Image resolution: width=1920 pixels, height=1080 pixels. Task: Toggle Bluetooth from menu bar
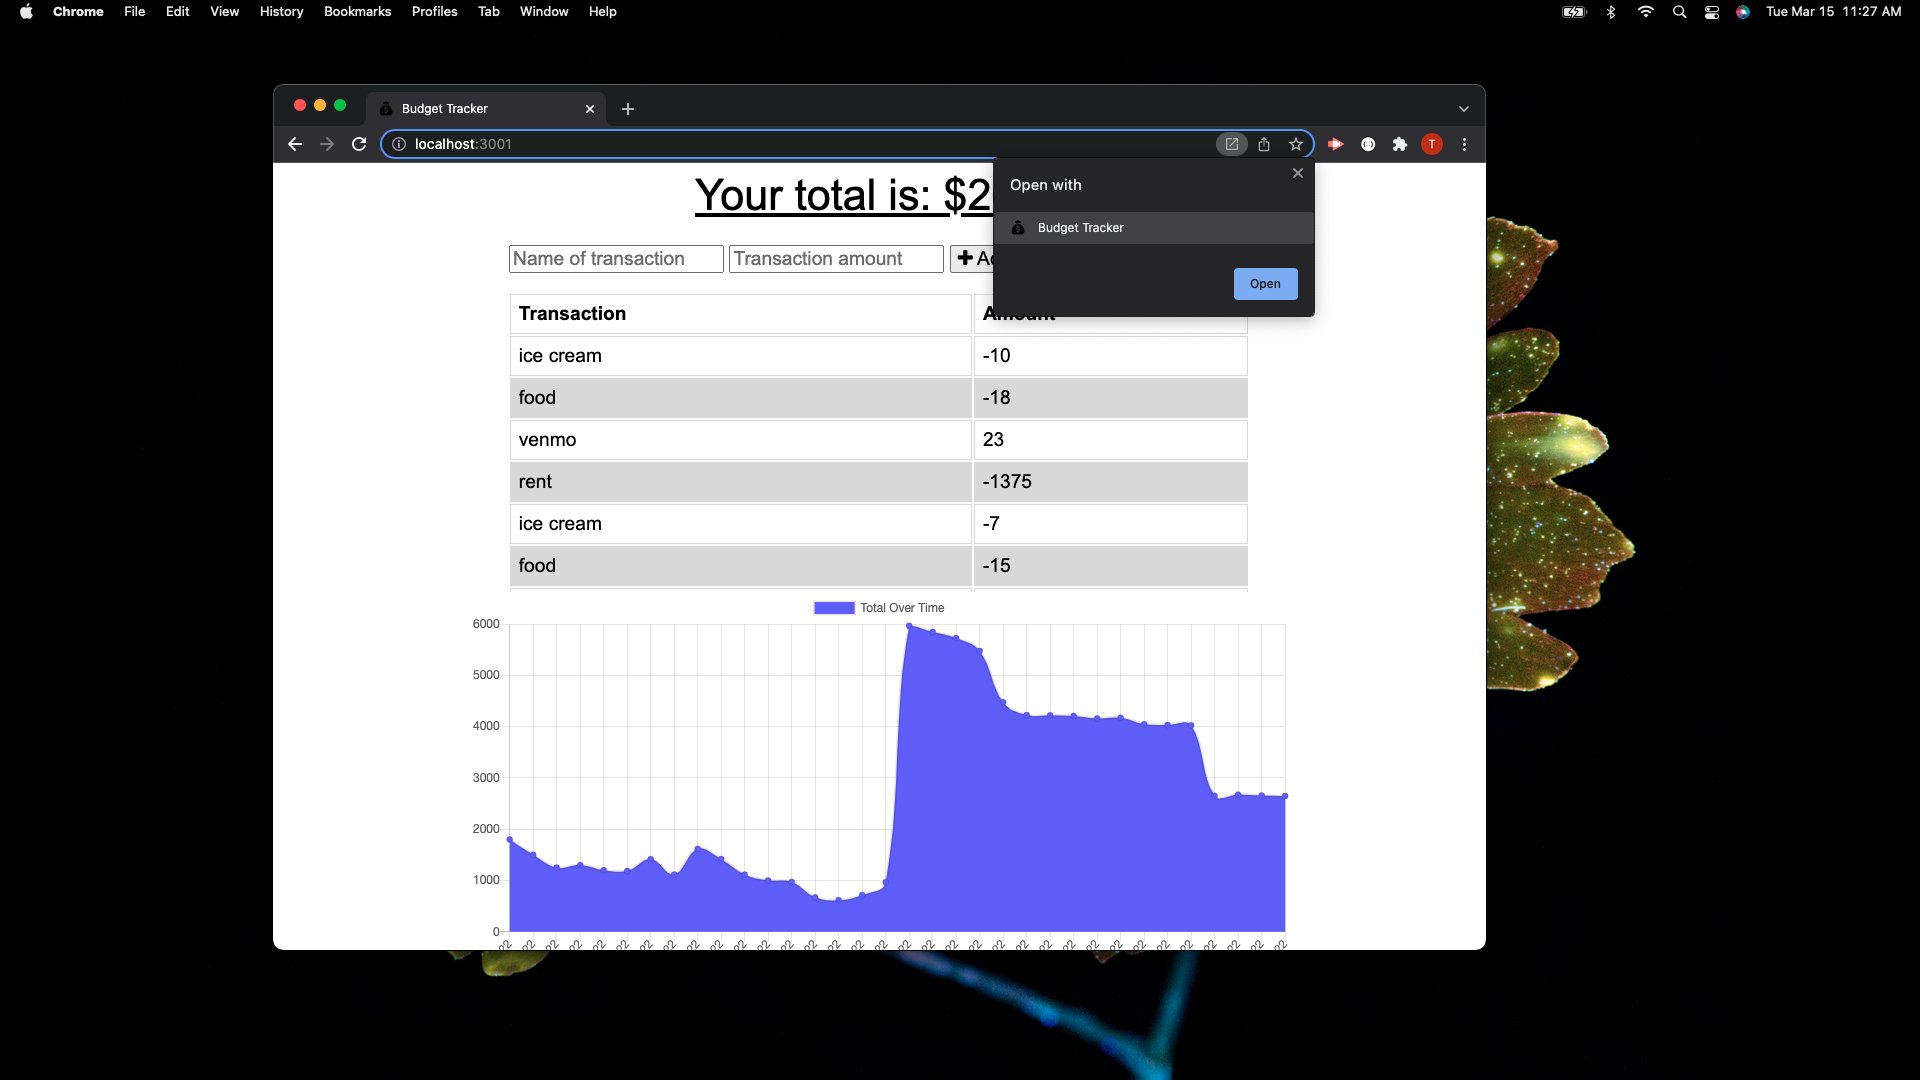[x=1611, y=12]
